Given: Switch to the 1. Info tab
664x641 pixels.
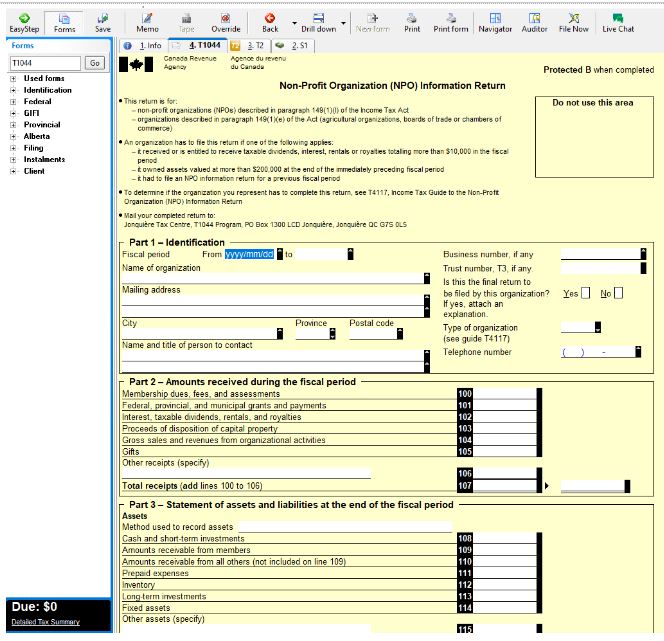Looking at the screenshot, I should (144, 45).
